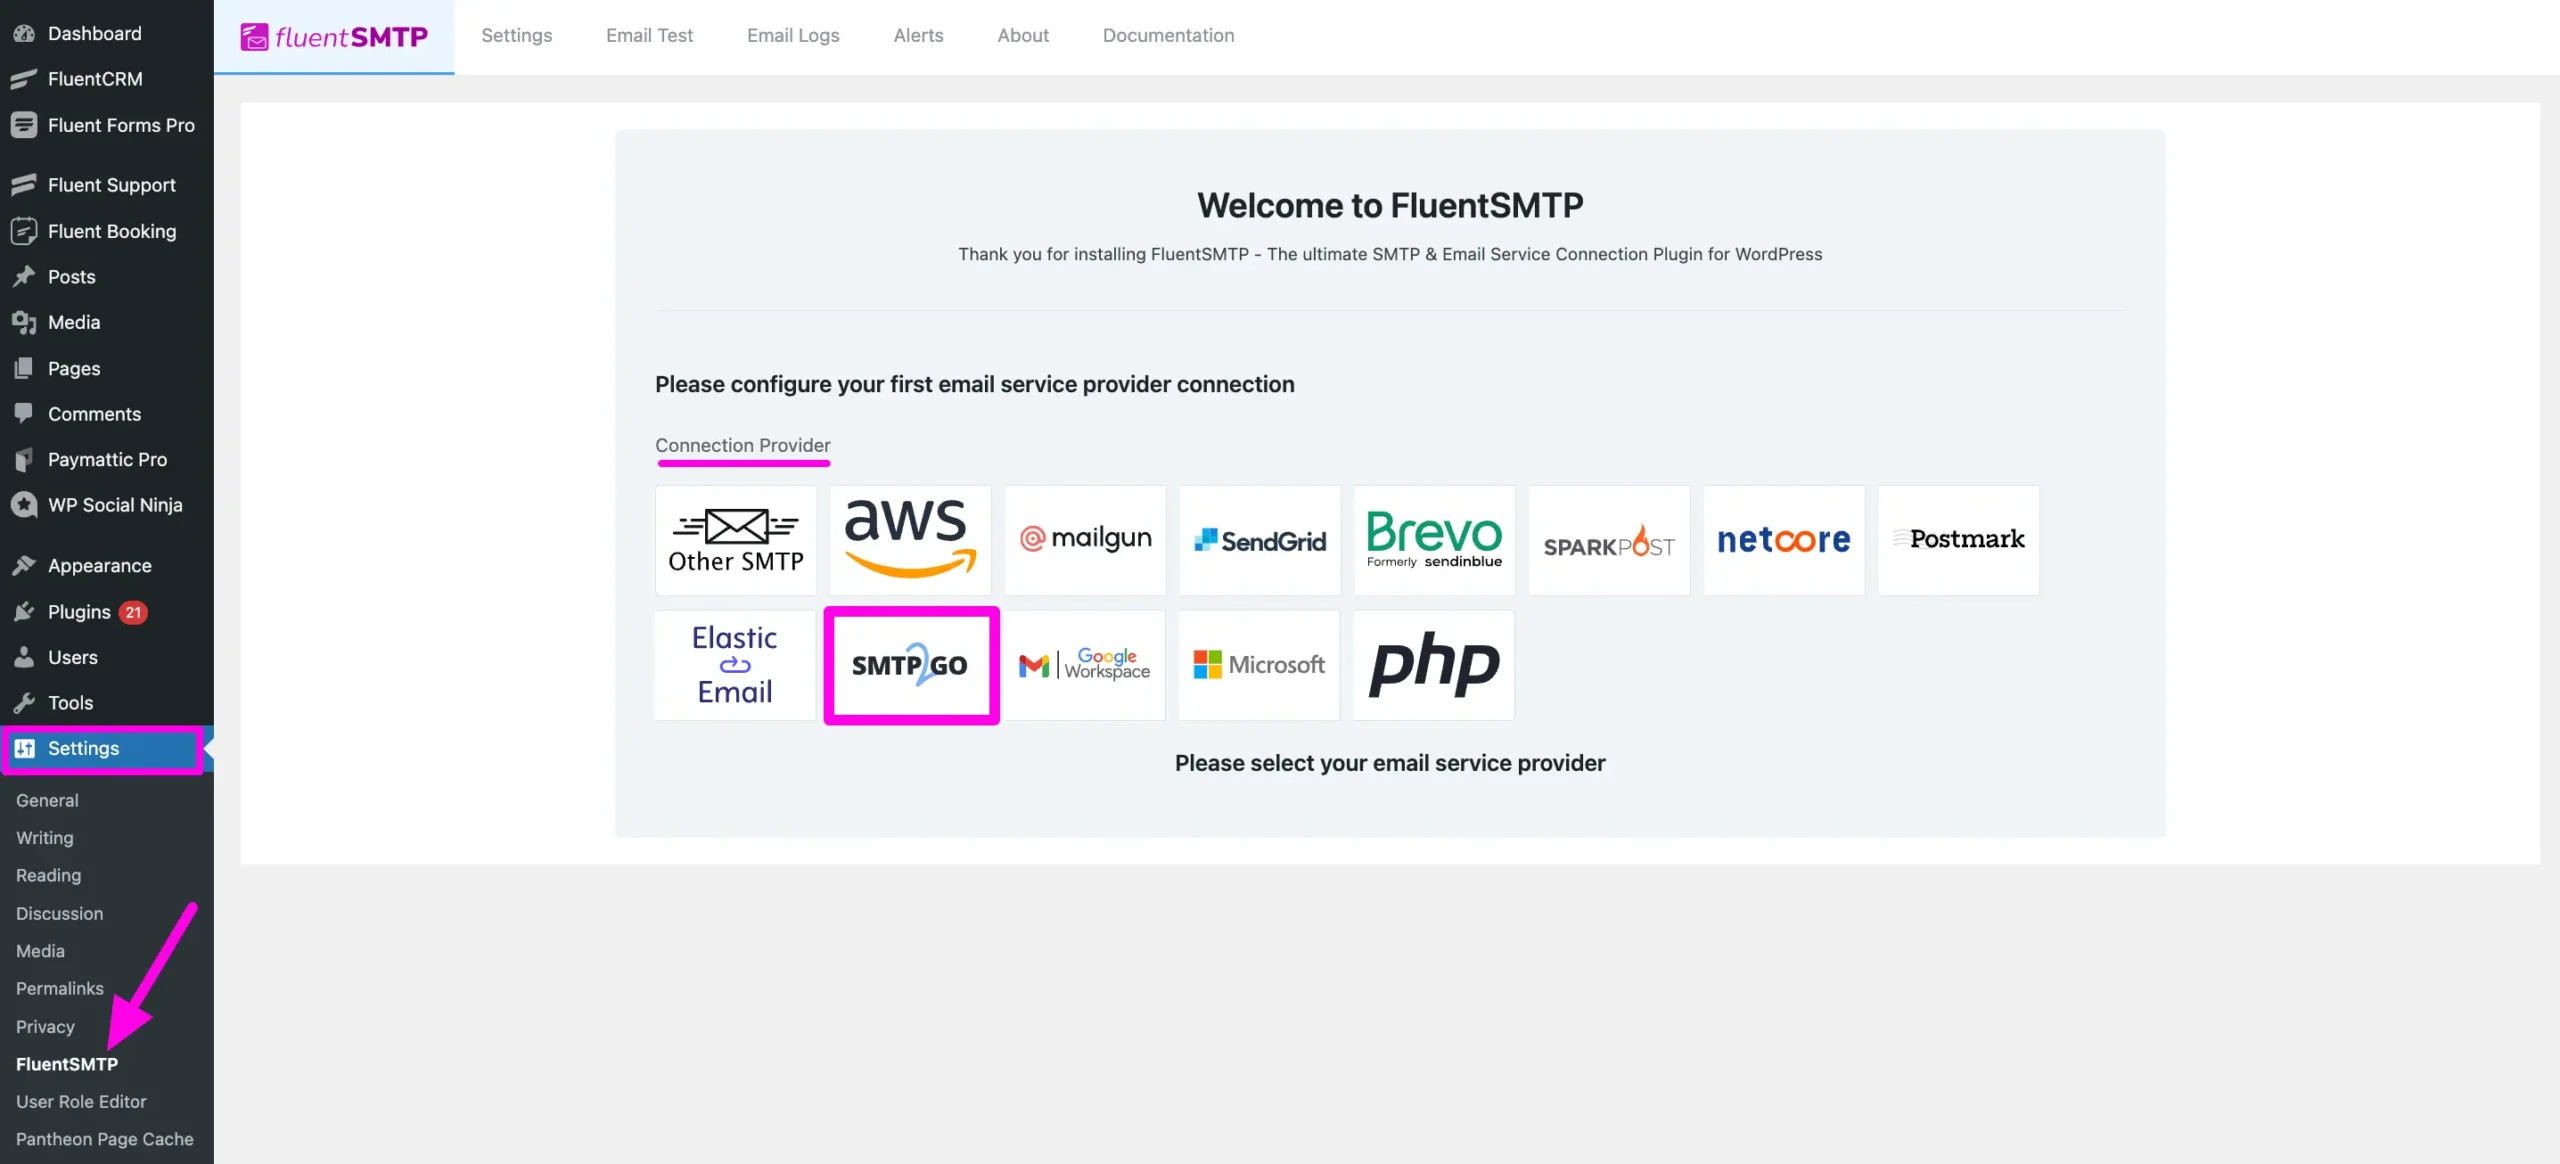Open Fluent Booking from the sidebar
The width and height of the screenshot is (2560, 1164).
[x=107, y=231]
